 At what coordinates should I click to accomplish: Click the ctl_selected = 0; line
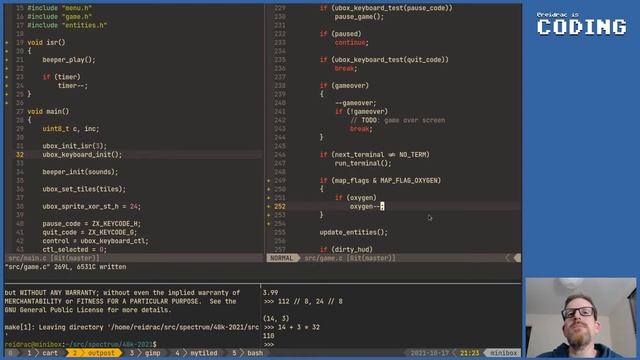click(75, 250)
